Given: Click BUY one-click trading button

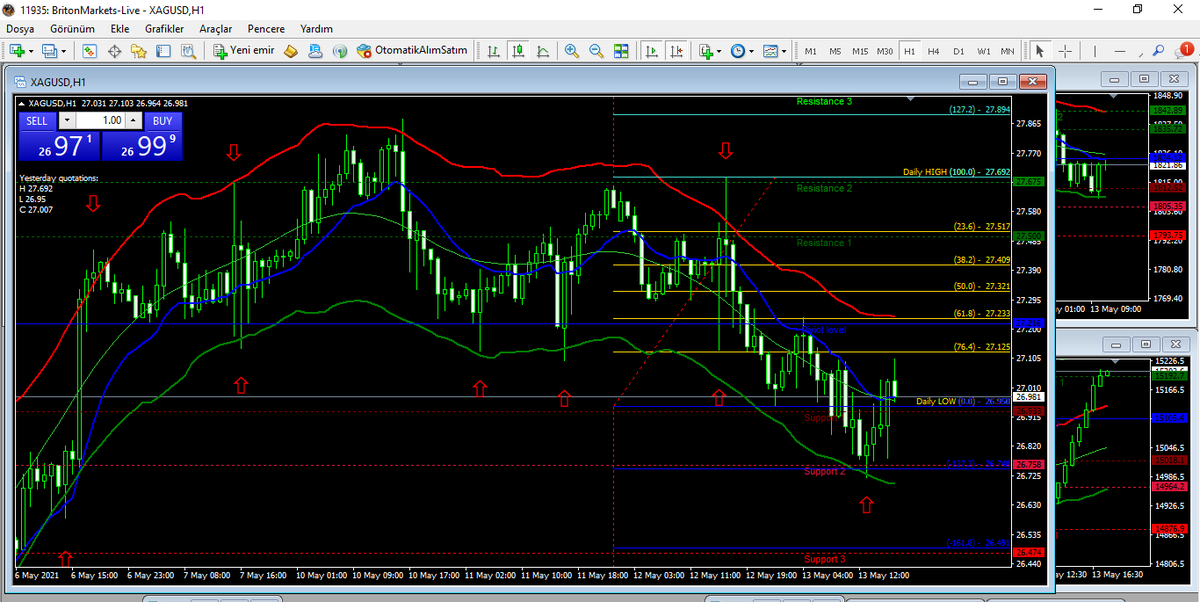Looking at the screenshot, I should pos(164,120).
